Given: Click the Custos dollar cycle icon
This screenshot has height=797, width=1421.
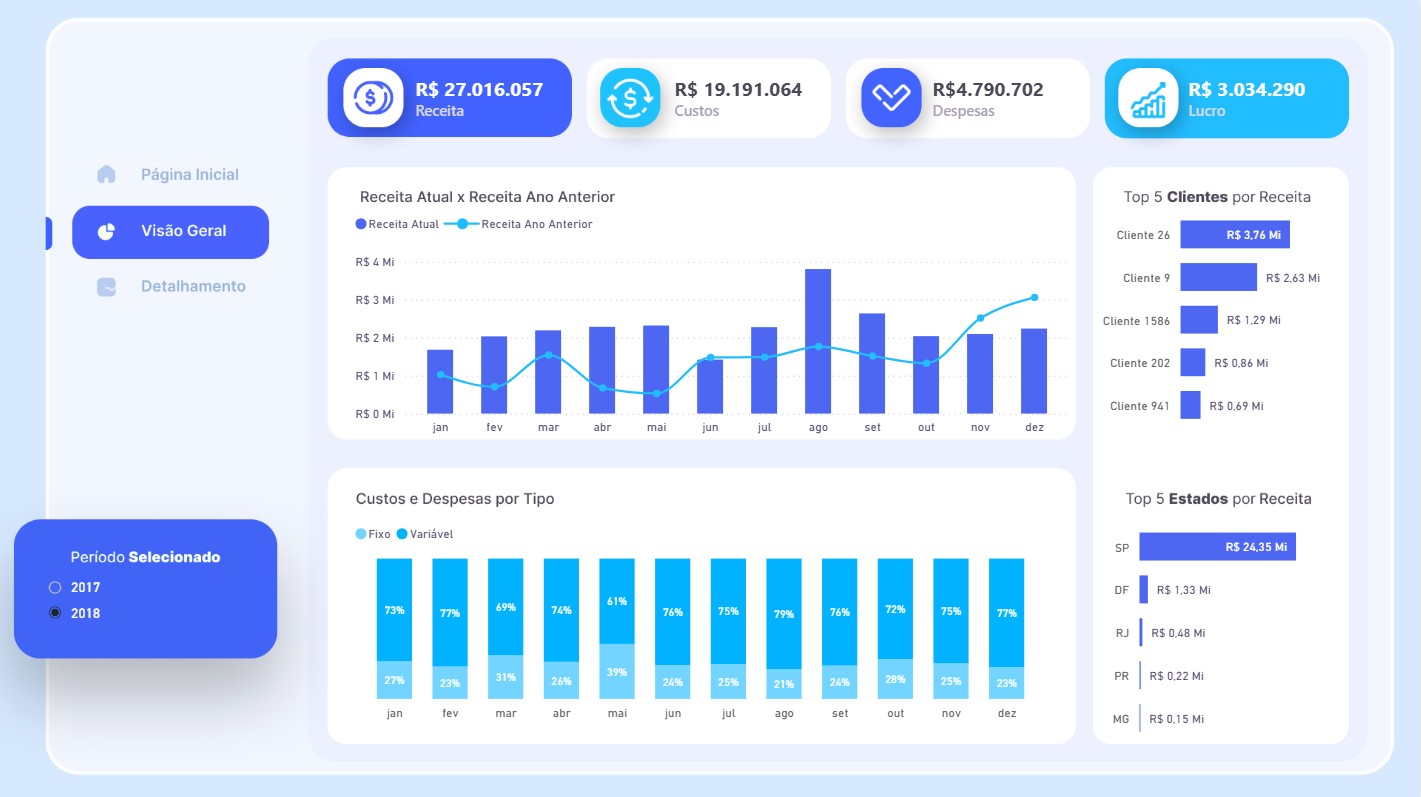Looking at the screenshot, I should pyautogui.click(x=630, y=98).
